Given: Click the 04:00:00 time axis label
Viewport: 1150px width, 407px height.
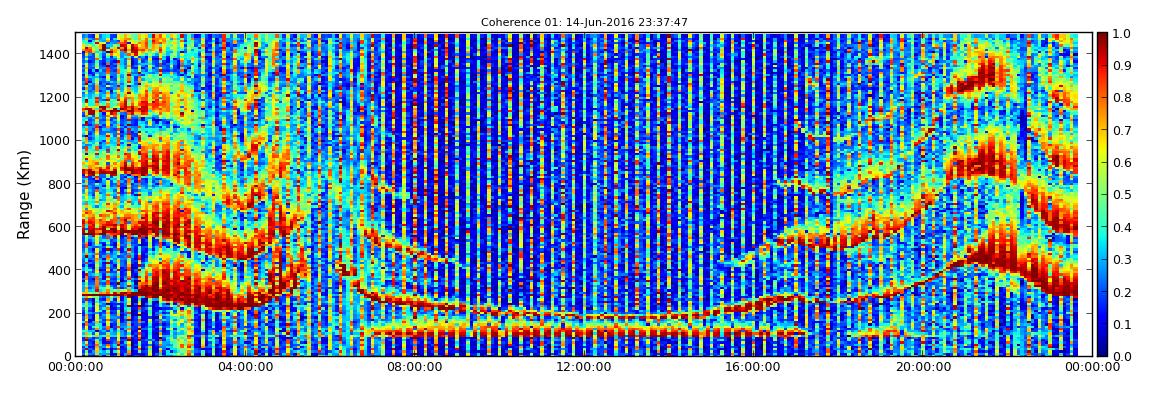Looking at the screenshot, I should (246, 367).
